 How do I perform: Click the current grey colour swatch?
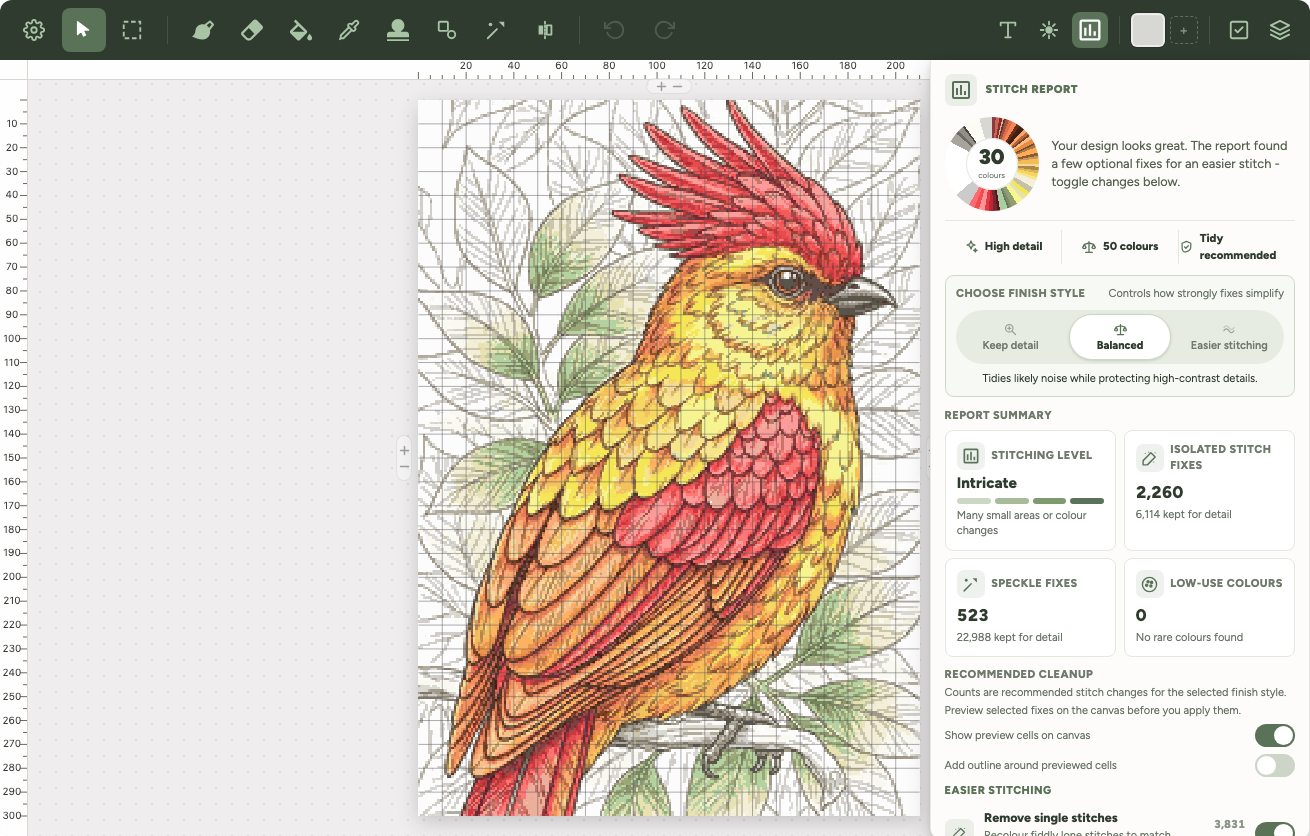1148,30
